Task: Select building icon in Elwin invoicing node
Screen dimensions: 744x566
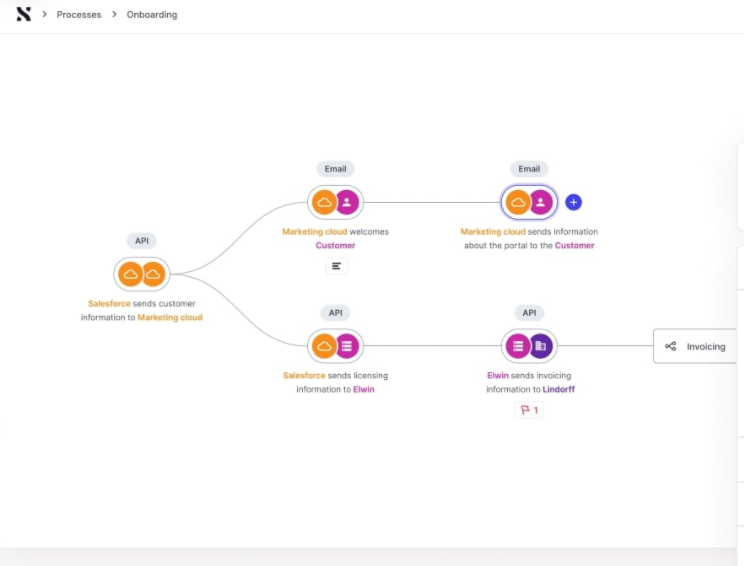Action: [x=541, y=346]
